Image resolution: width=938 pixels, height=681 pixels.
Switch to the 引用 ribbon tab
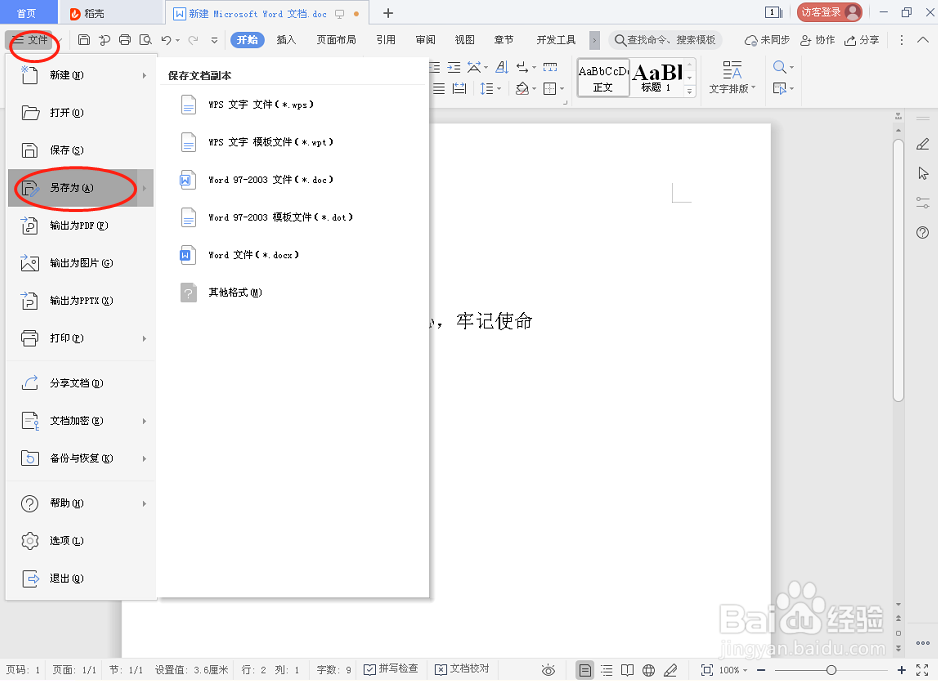(x=386, y=40)
